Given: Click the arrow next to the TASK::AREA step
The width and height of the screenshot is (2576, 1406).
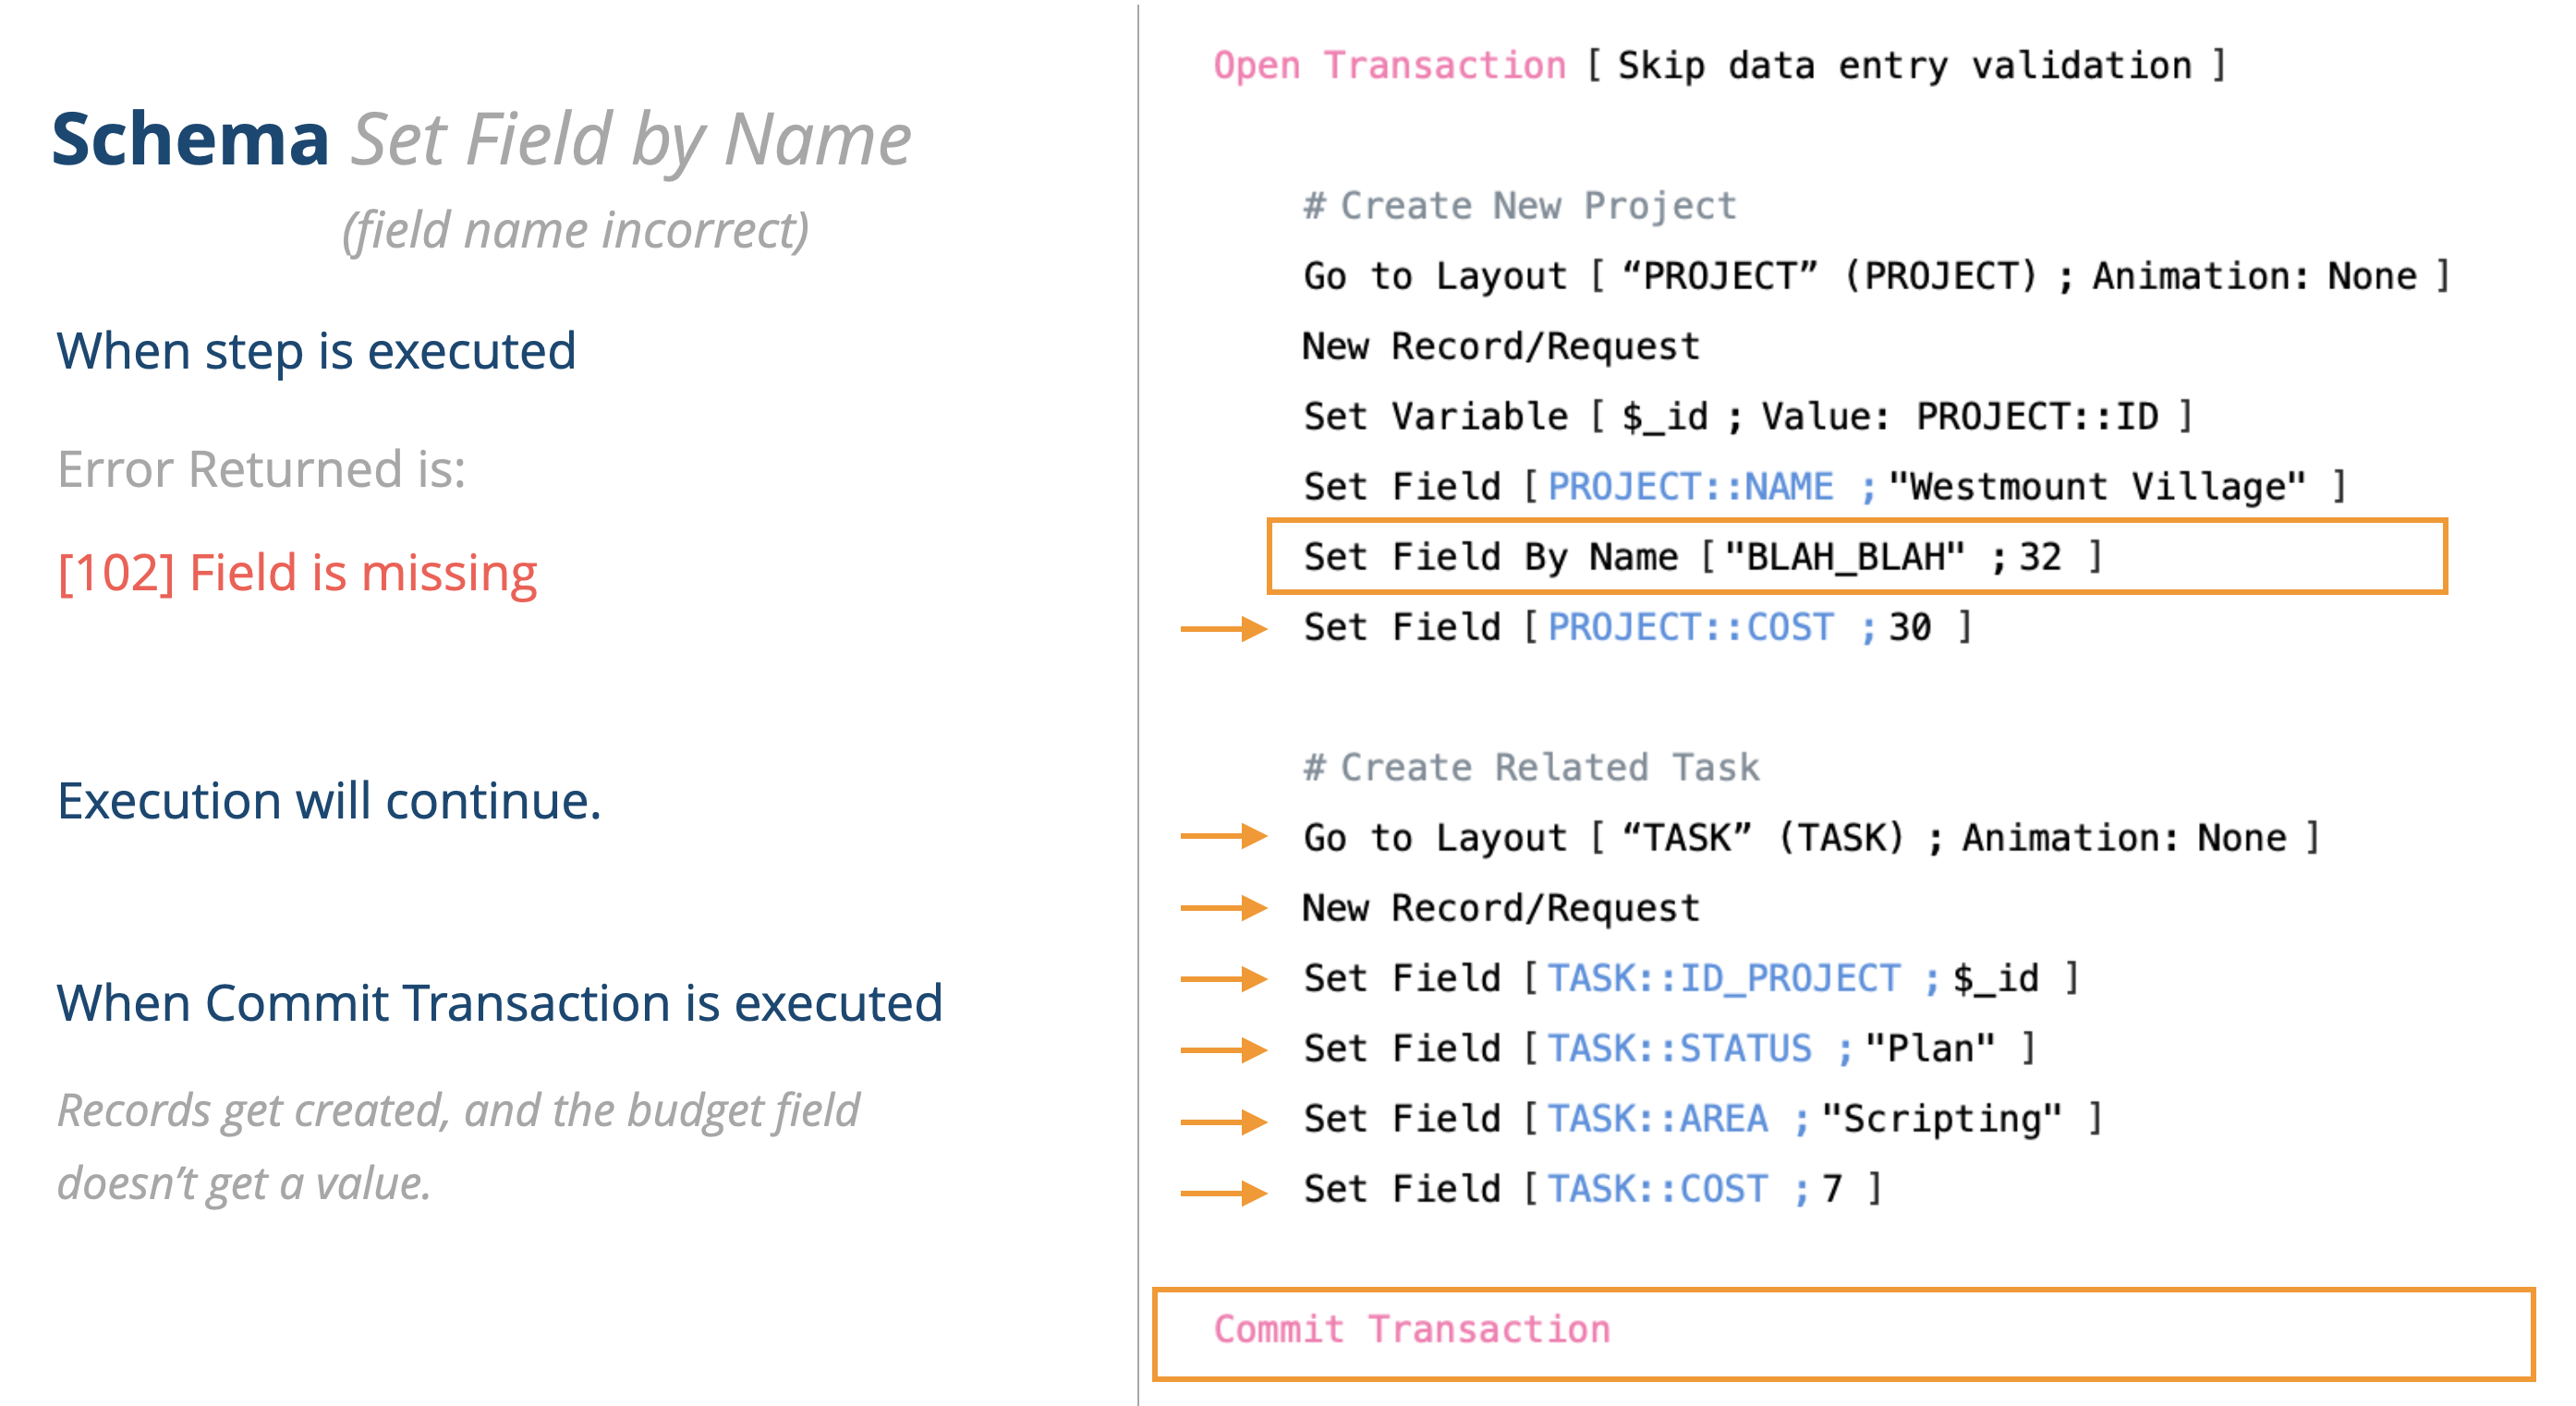Looking at the screenshot, I should click(1223, 1120).
